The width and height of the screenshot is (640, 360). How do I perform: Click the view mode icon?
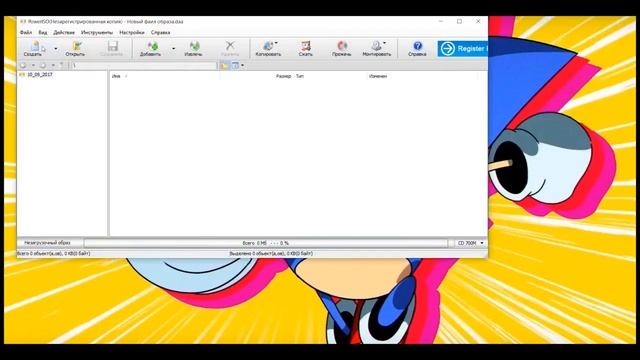236,65
